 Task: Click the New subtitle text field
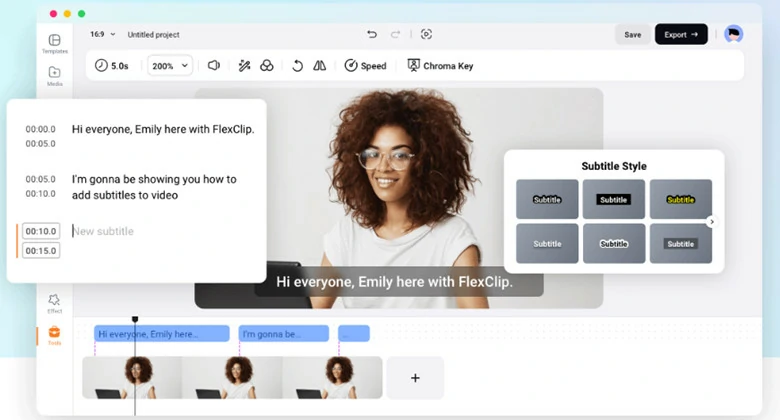[x=103, y=231]
